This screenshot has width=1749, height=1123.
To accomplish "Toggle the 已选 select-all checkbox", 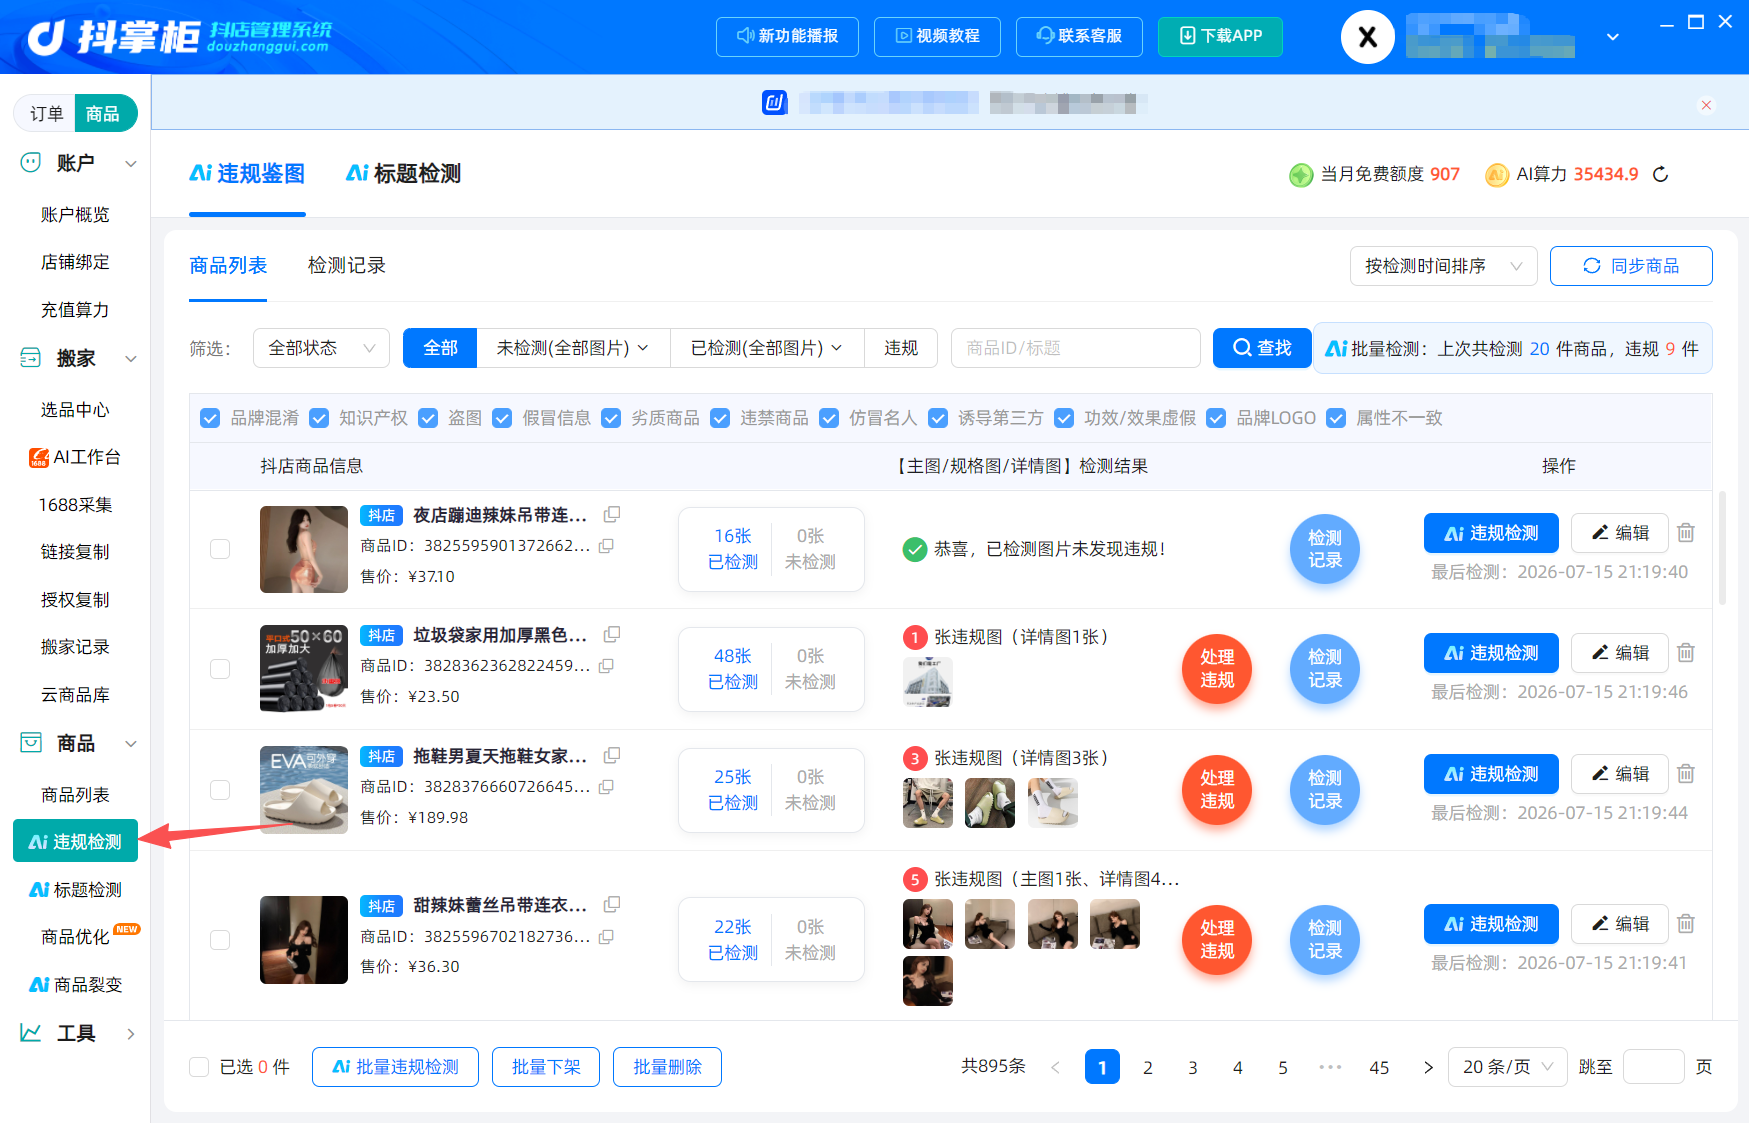I will click(199, 1067).
